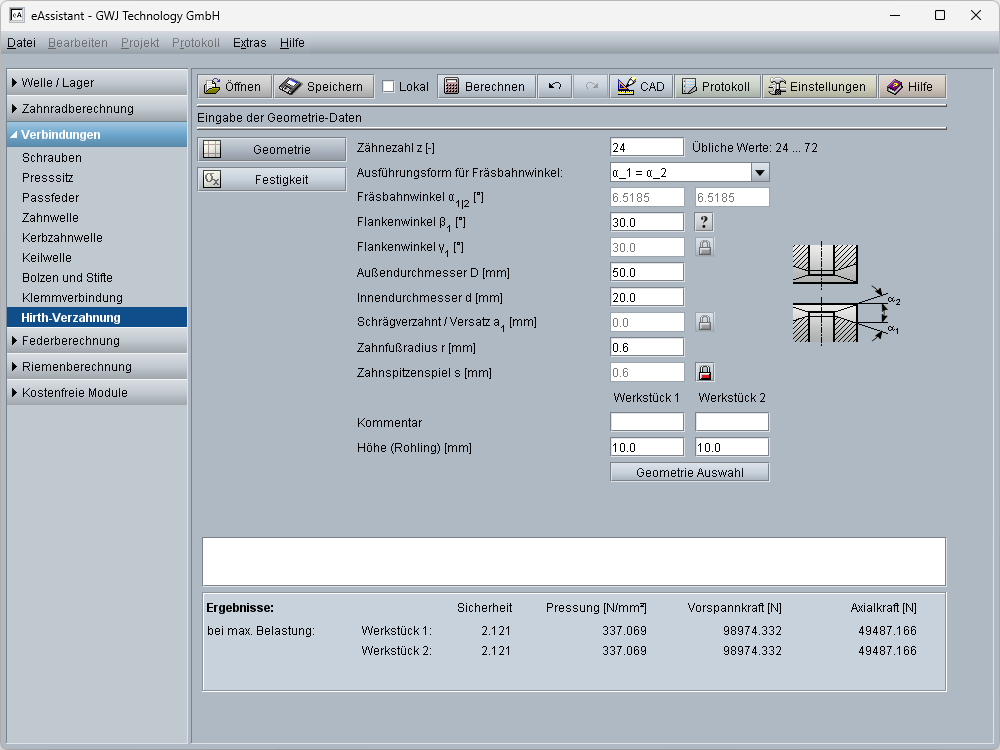Viewport: 1000px width, 750px height.
Task: Click the Öffnen folder icon in toolbar
Action: [212, 87]
